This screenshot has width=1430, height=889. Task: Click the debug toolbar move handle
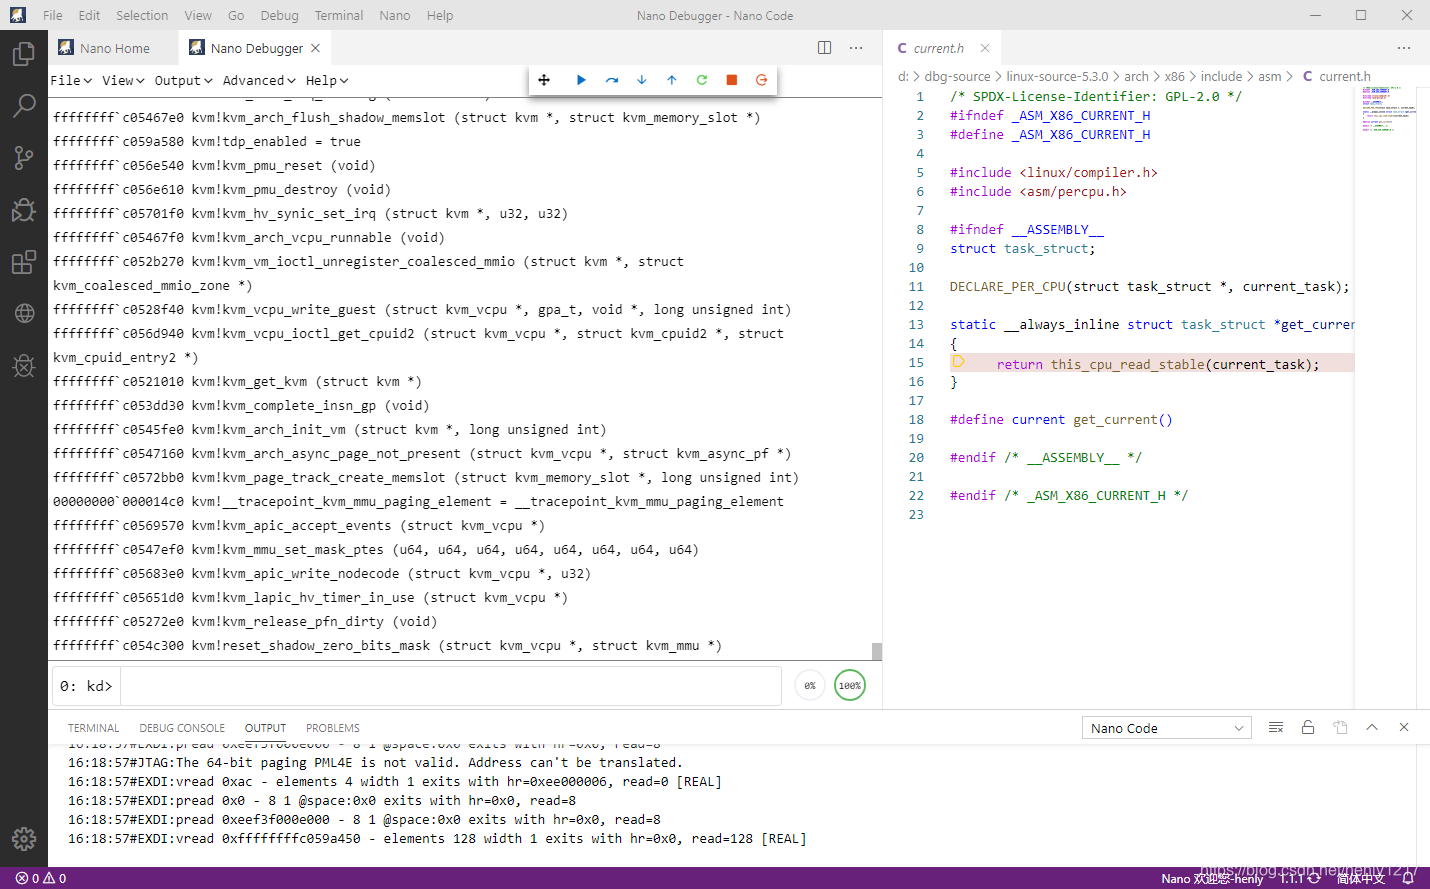click(x=544, y=80)
